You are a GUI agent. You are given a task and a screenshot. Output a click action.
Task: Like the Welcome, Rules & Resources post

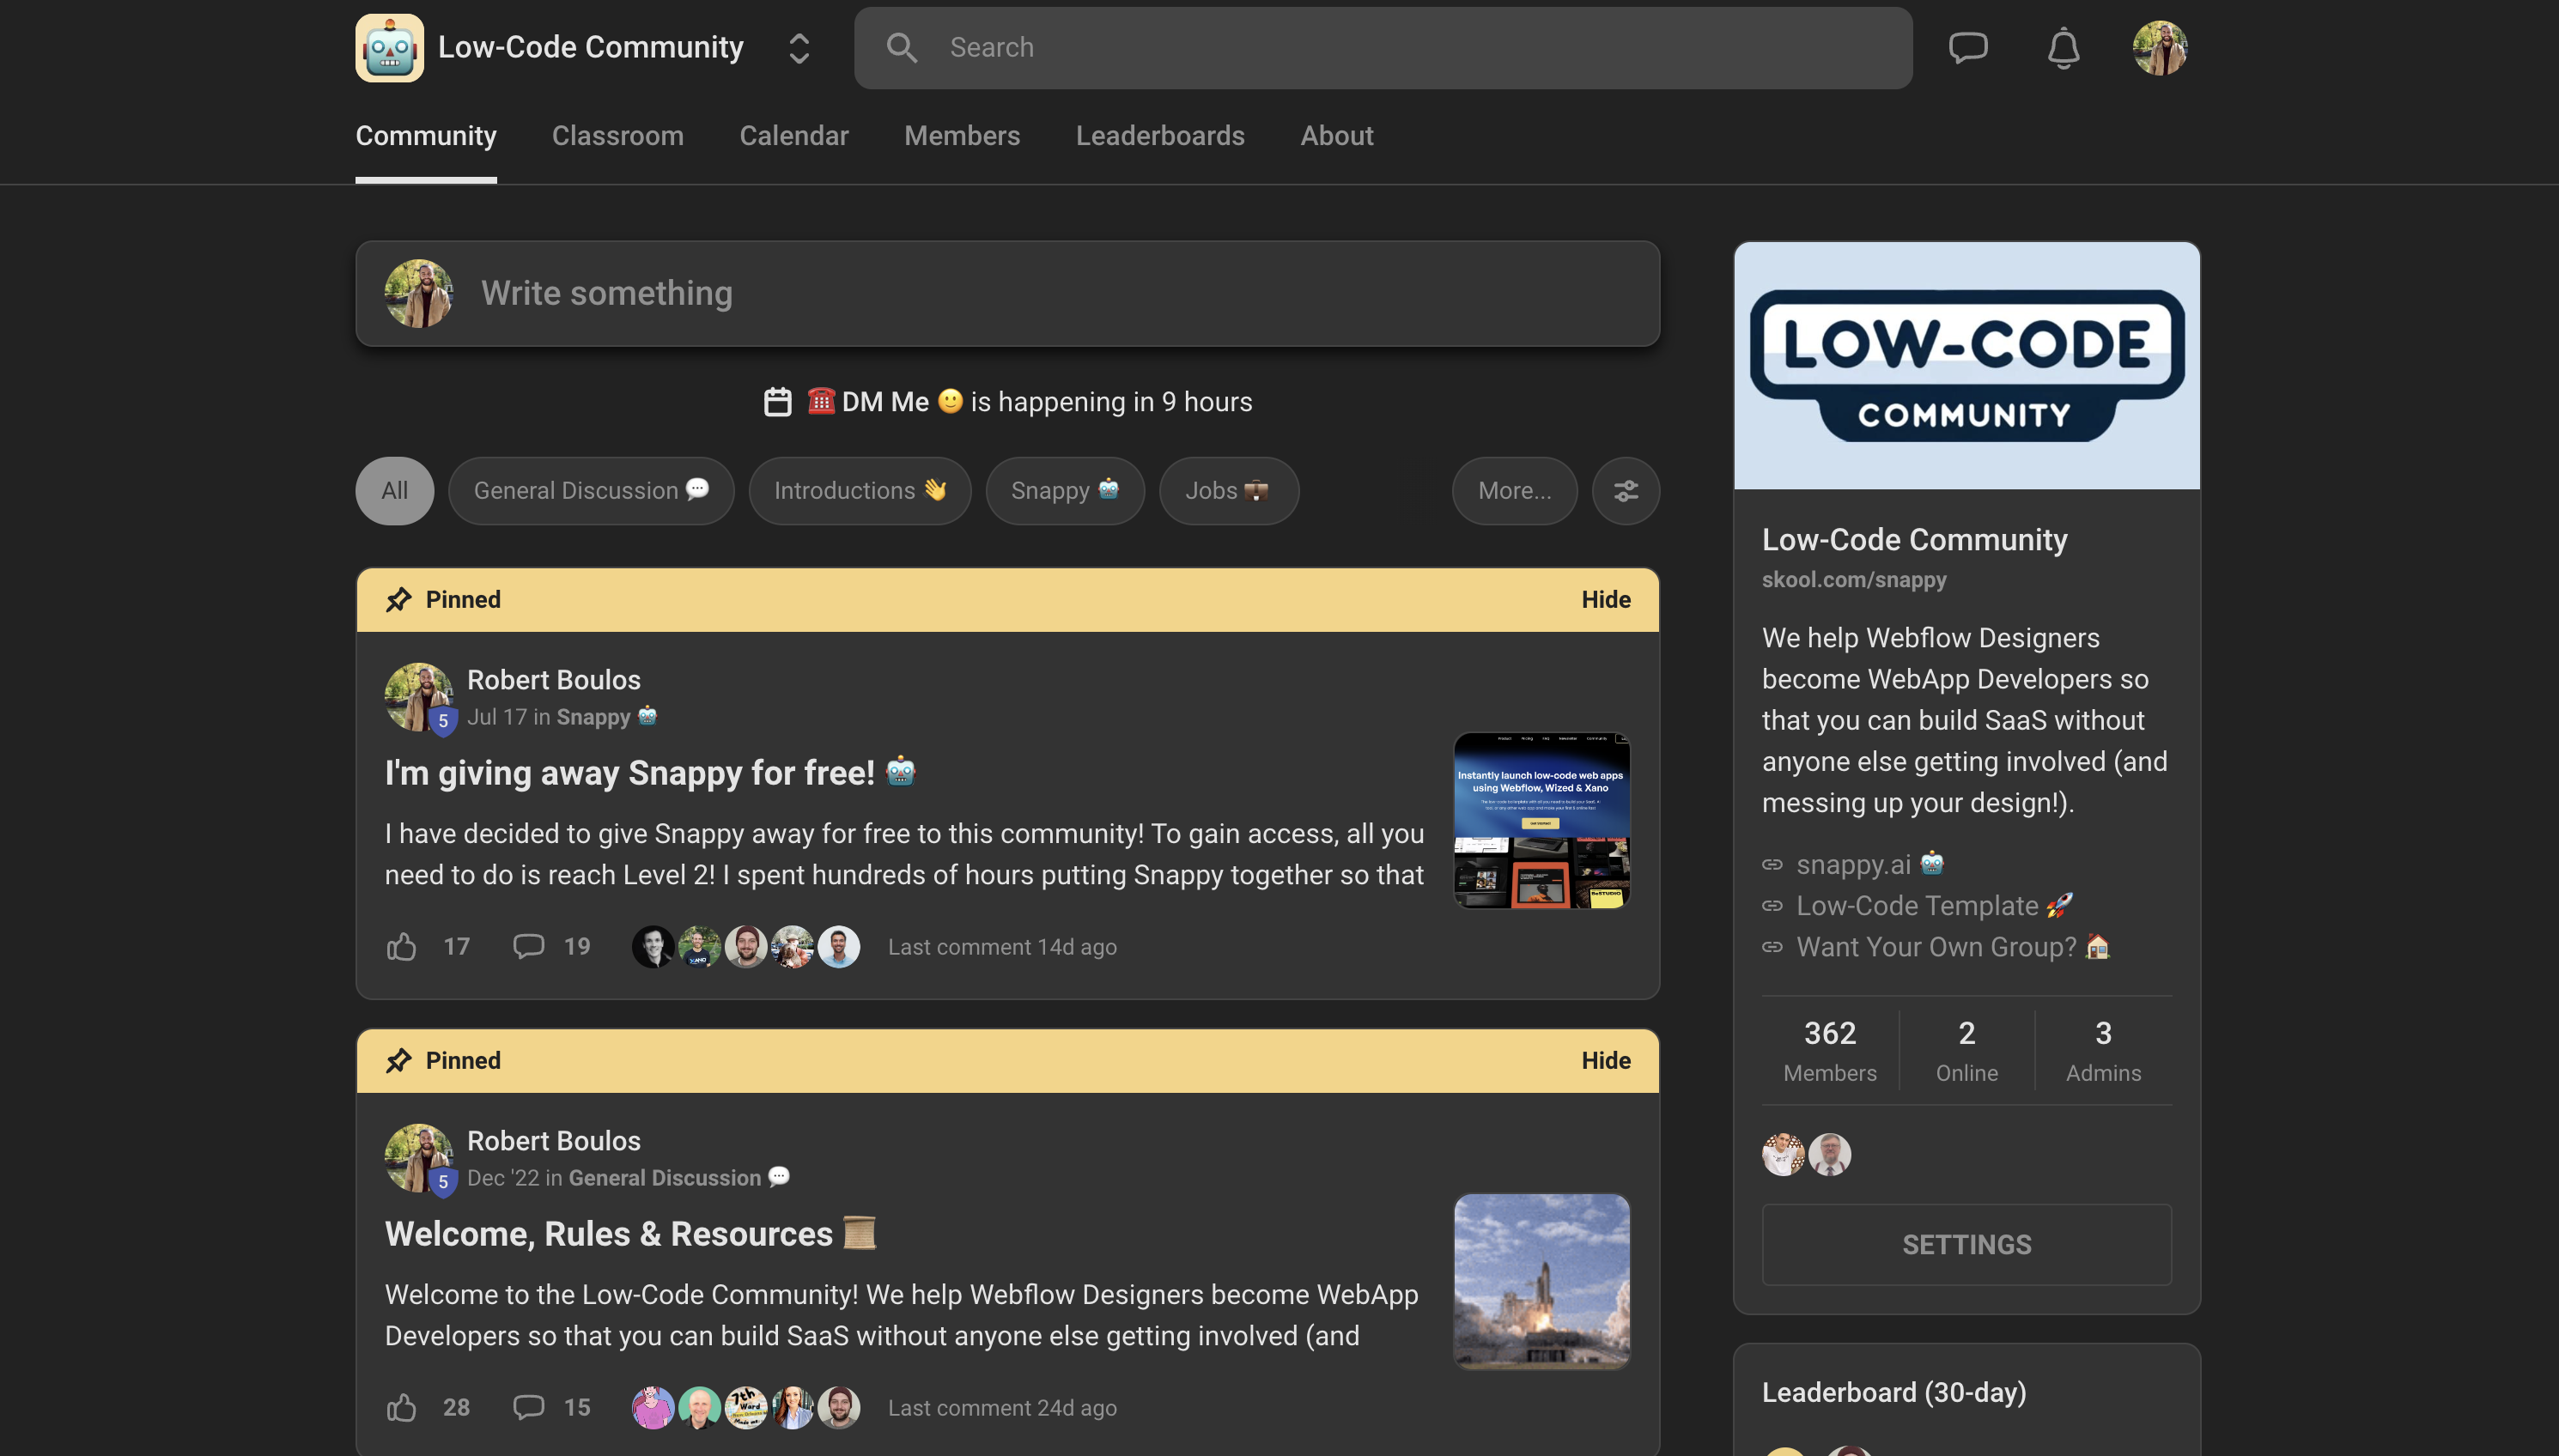click(x=402, y=1407)
